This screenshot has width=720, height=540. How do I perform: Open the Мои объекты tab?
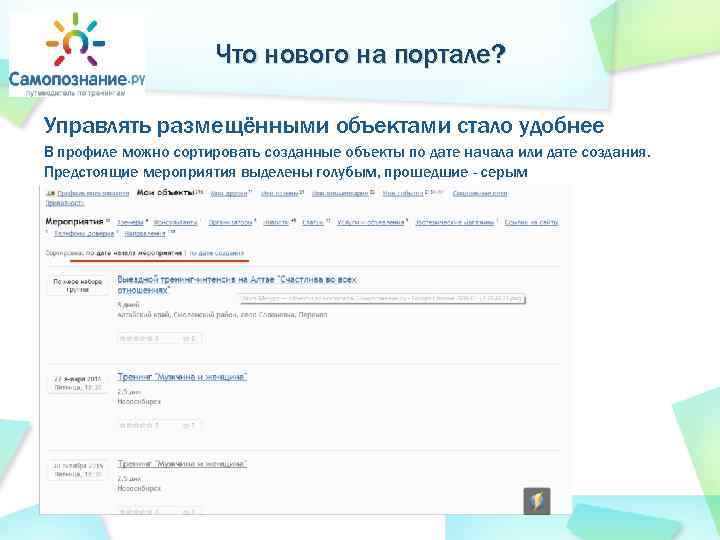tap(166, 193)
